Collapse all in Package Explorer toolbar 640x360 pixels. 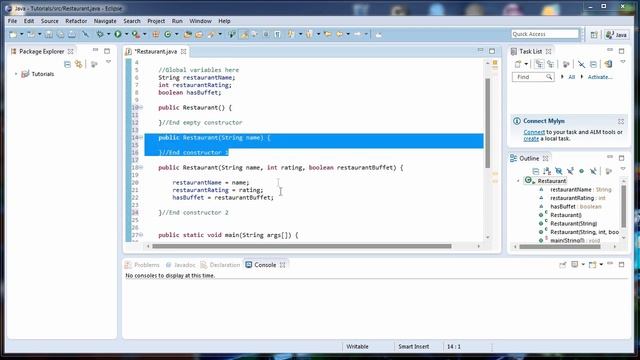point(67,64)
